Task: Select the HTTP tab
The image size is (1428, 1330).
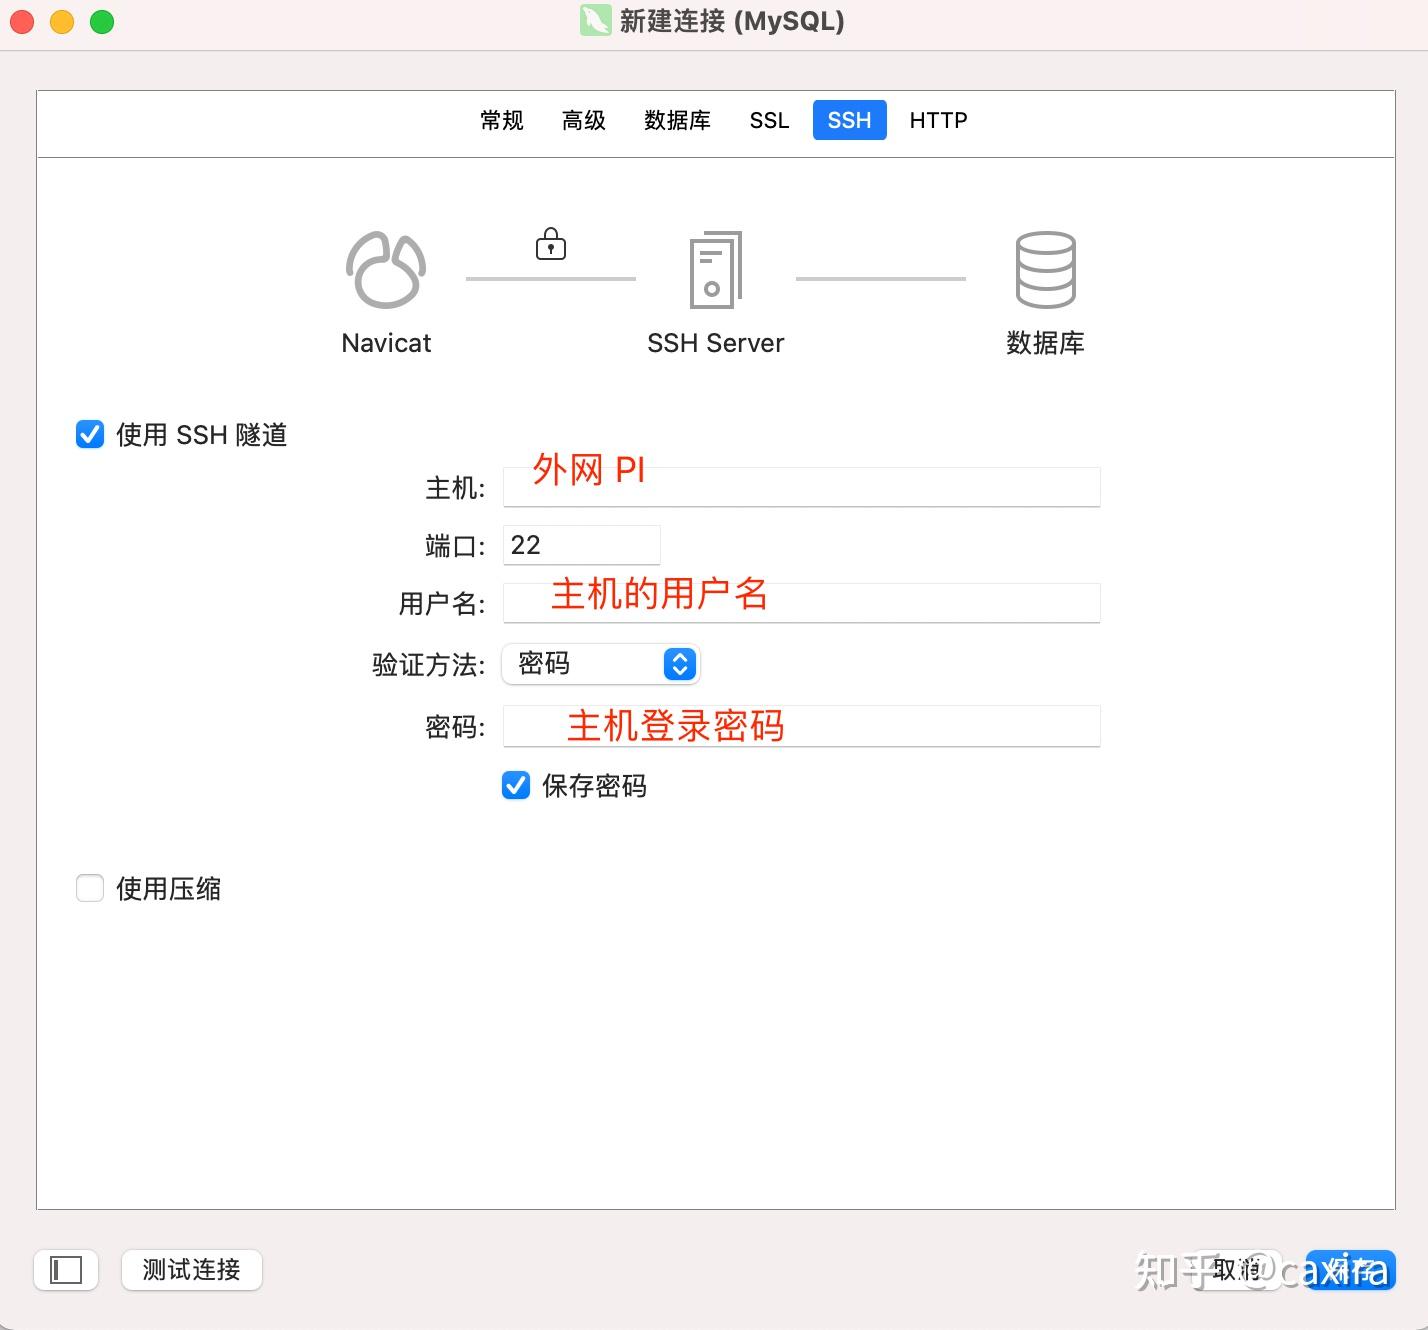Action: 937,120
